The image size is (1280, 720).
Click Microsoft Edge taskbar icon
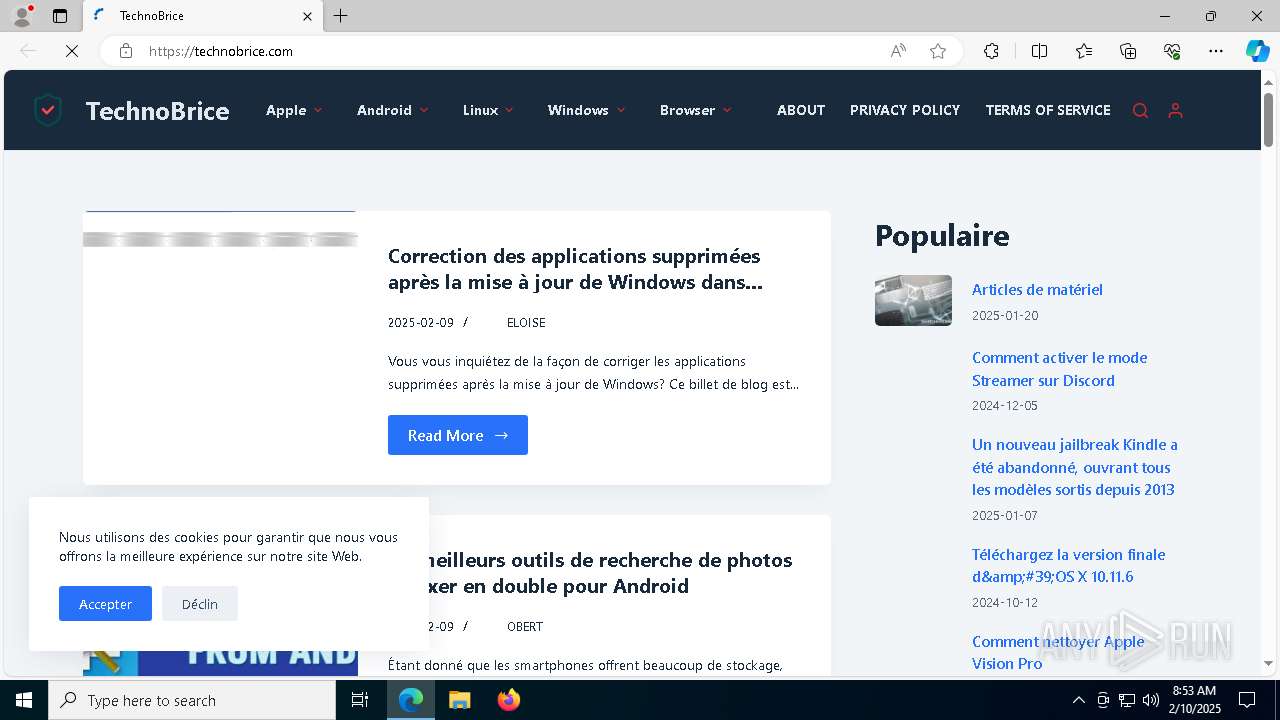coord(411,700)
